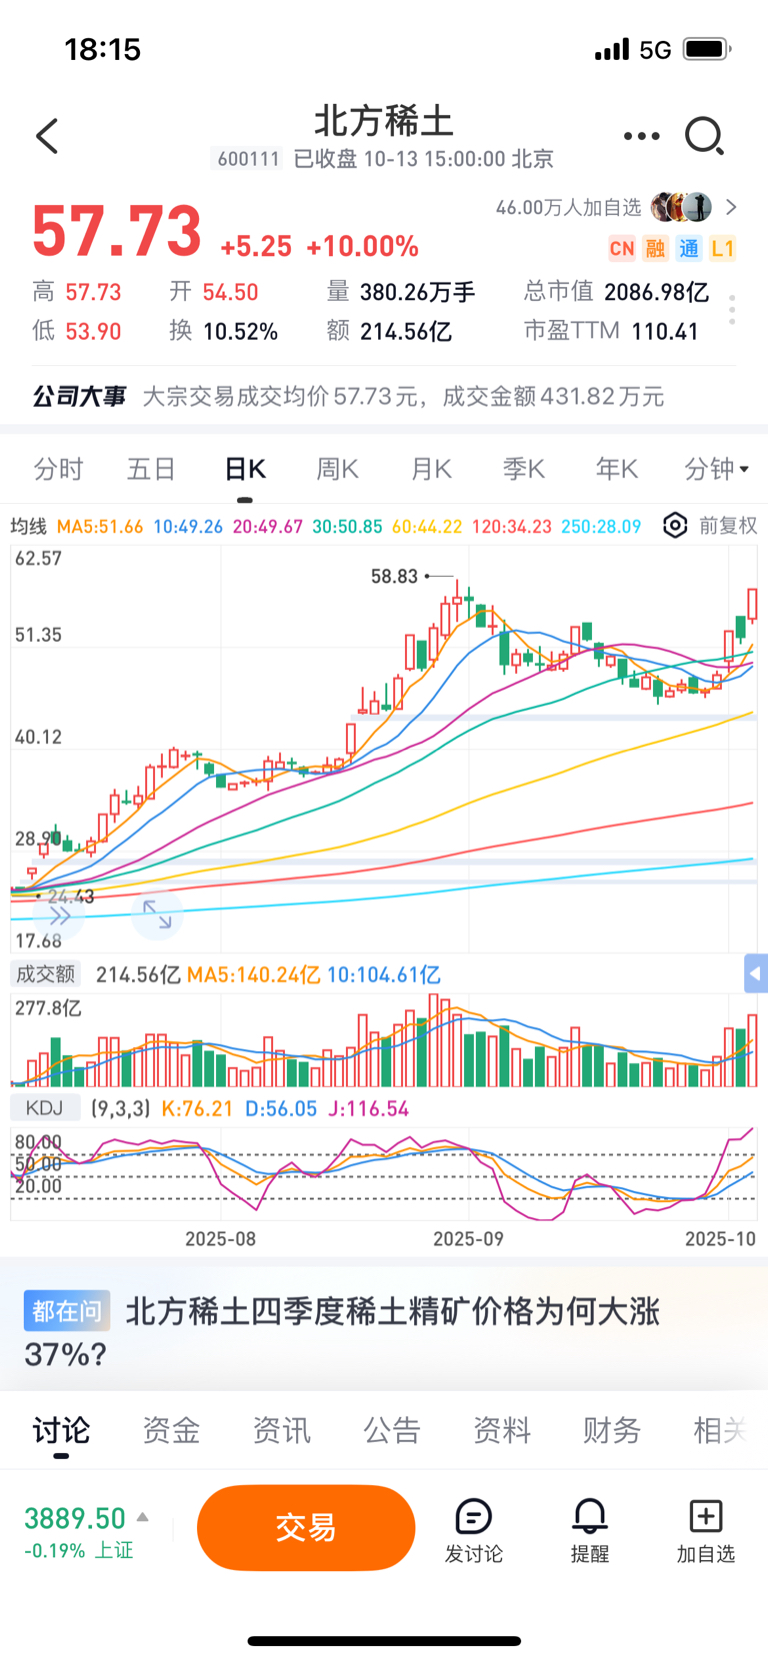Tap the +10.00% change value

pyautogui.click(x=362, y=247)
